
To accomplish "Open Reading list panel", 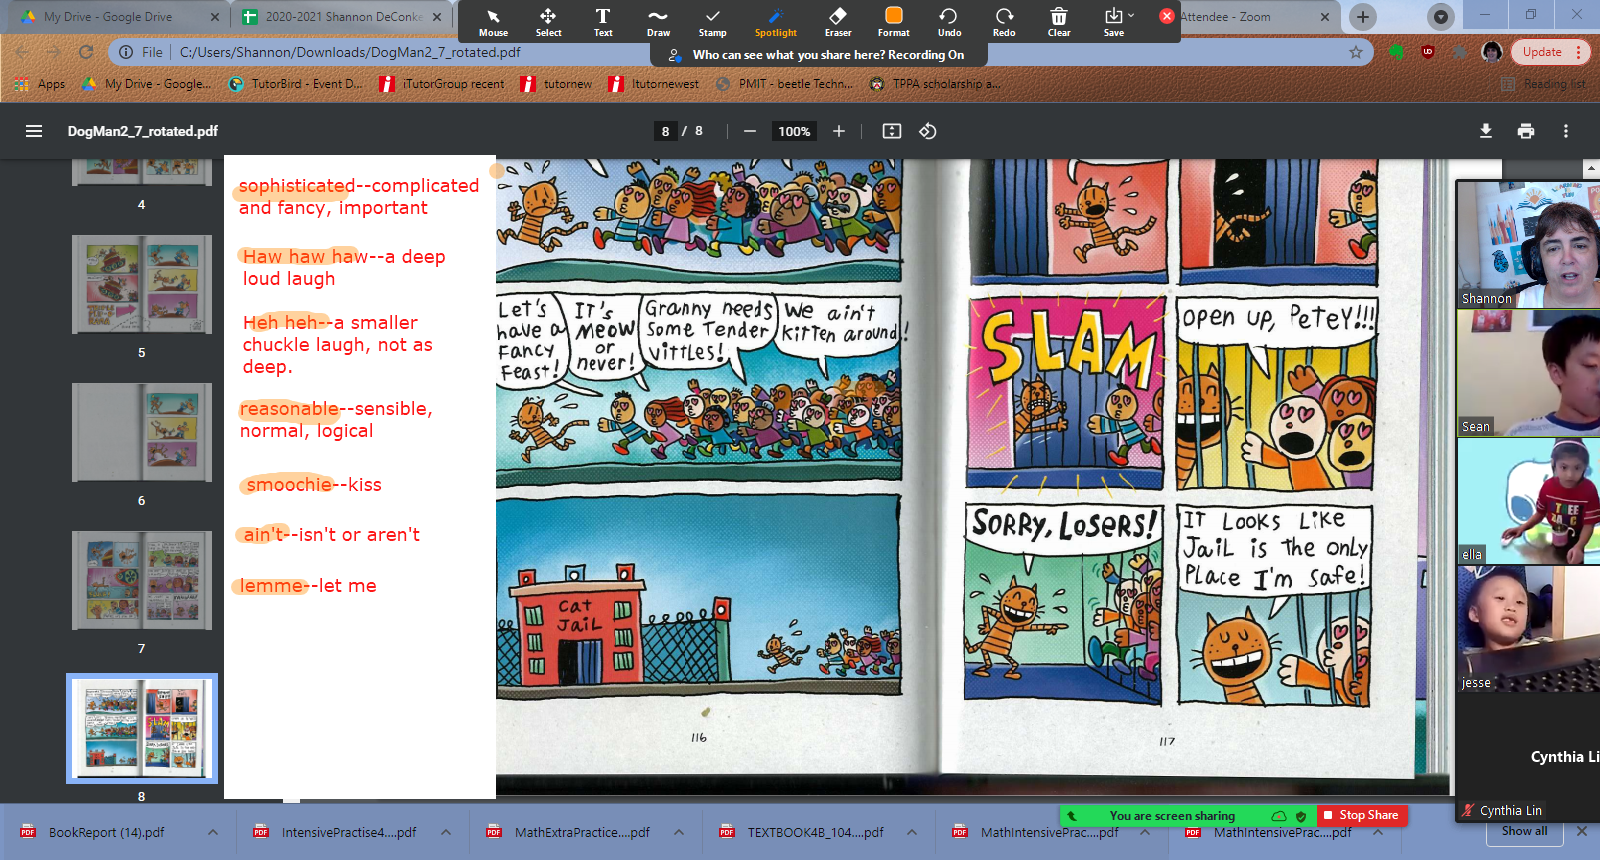I will point(1543,84).
